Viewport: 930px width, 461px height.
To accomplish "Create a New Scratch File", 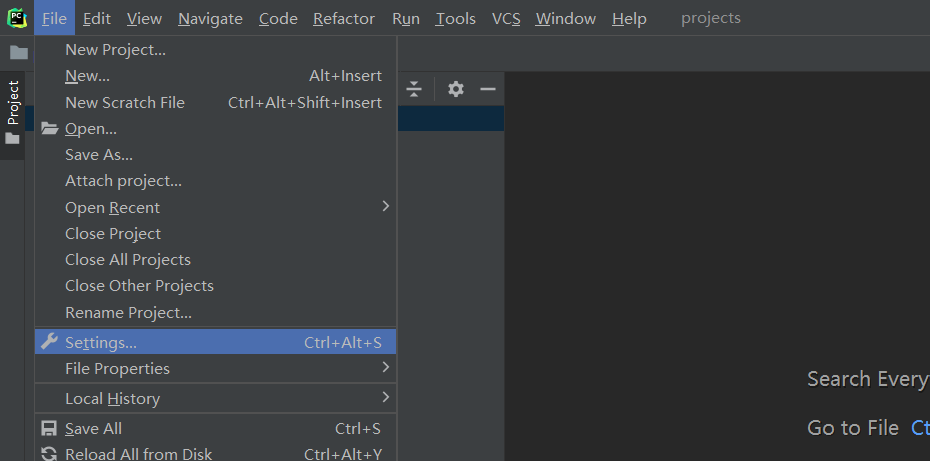I will click(215, 102).
